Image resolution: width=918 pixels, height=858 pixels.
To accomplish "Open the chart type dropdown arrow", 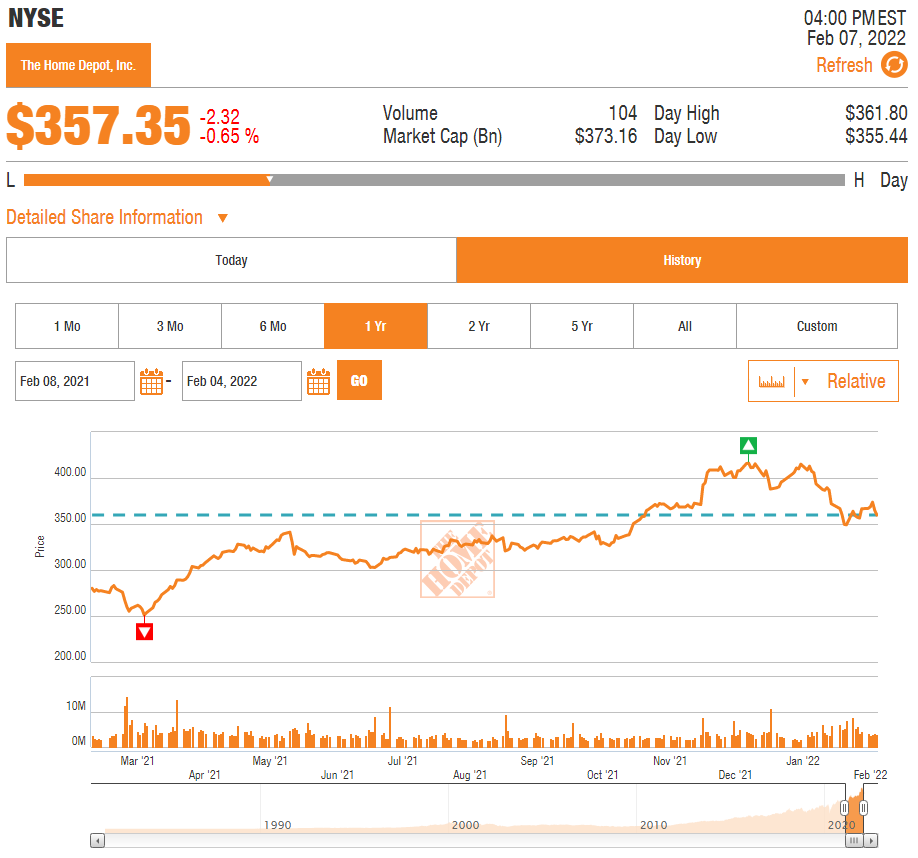I will tap(805, 382).
